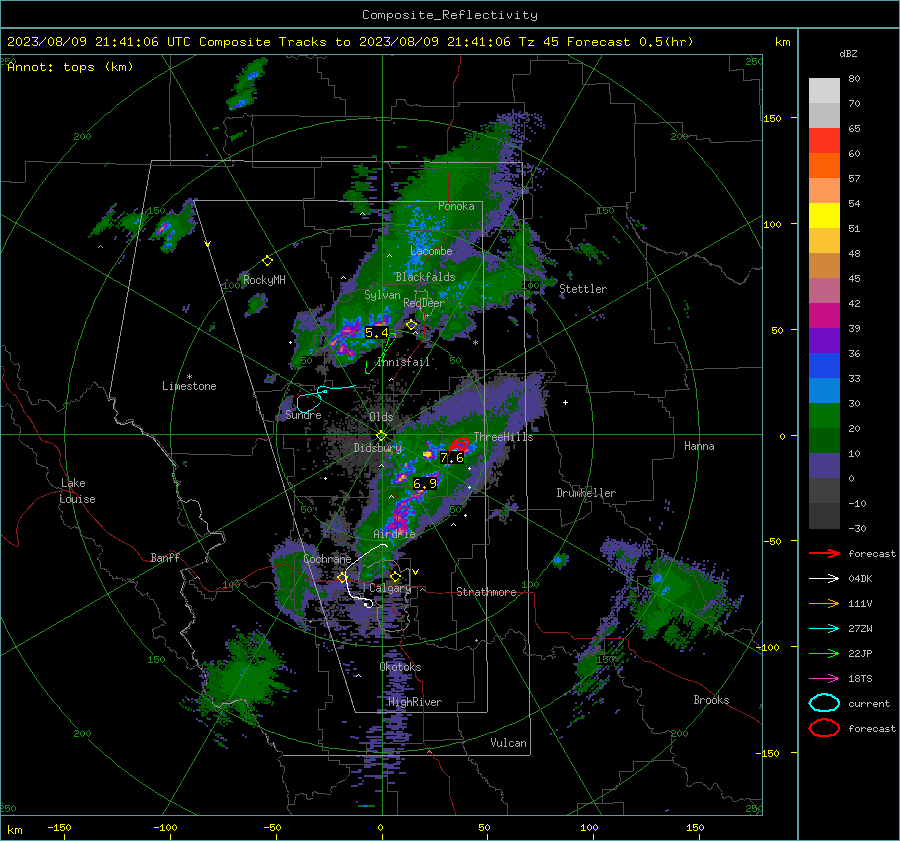Click the asterisk marker above Limestone
900x841 pixels.
189,377
